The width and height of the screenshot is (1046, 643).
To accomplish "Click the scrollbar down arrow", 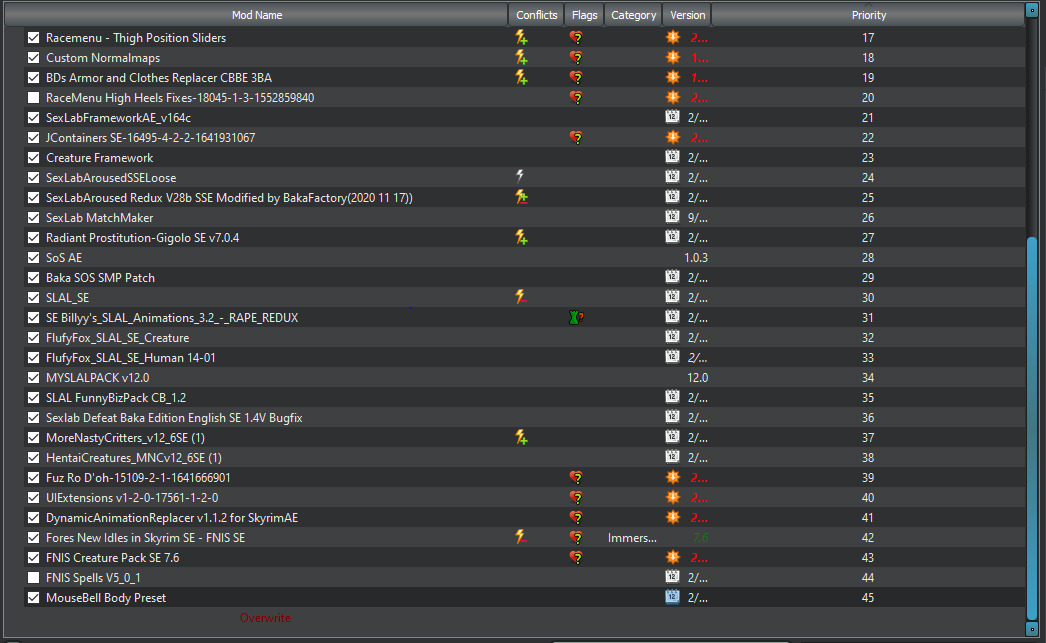I will [x=1032, y=628].
